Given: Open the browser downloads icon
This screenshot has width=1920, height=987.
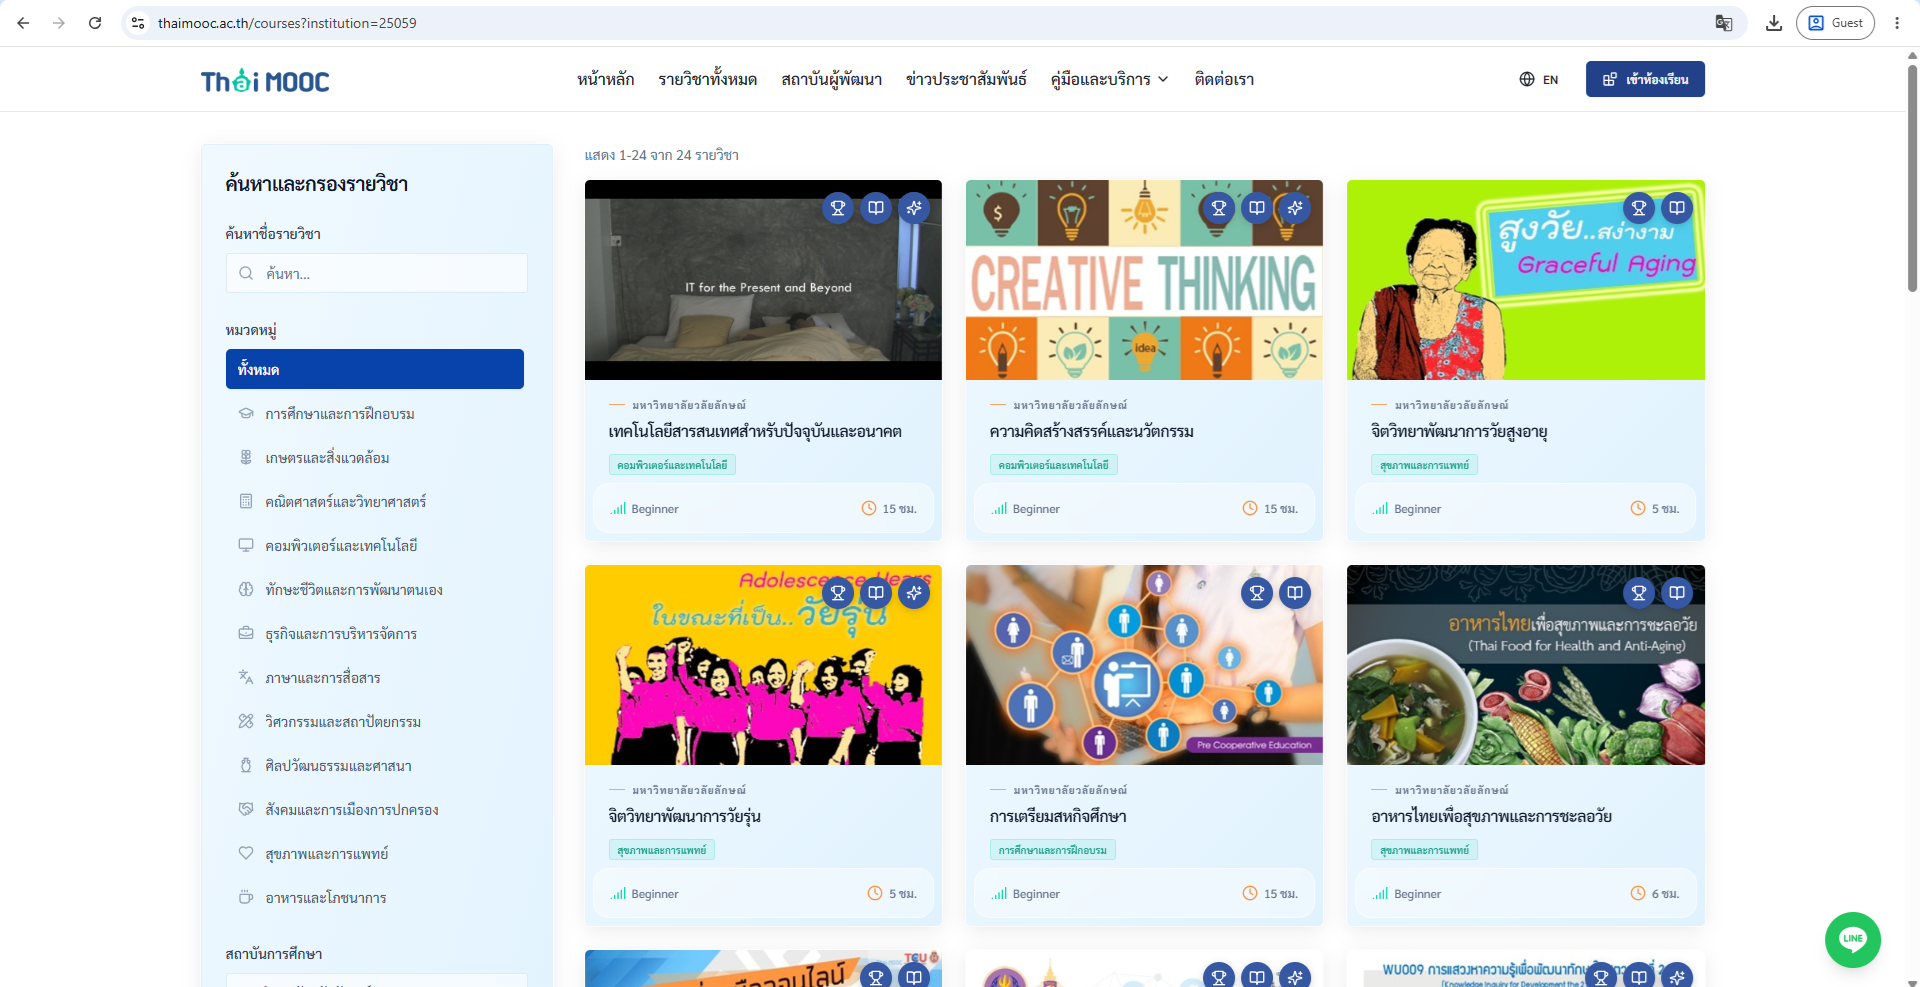Looking at the screenshot, I should 1774,23.
